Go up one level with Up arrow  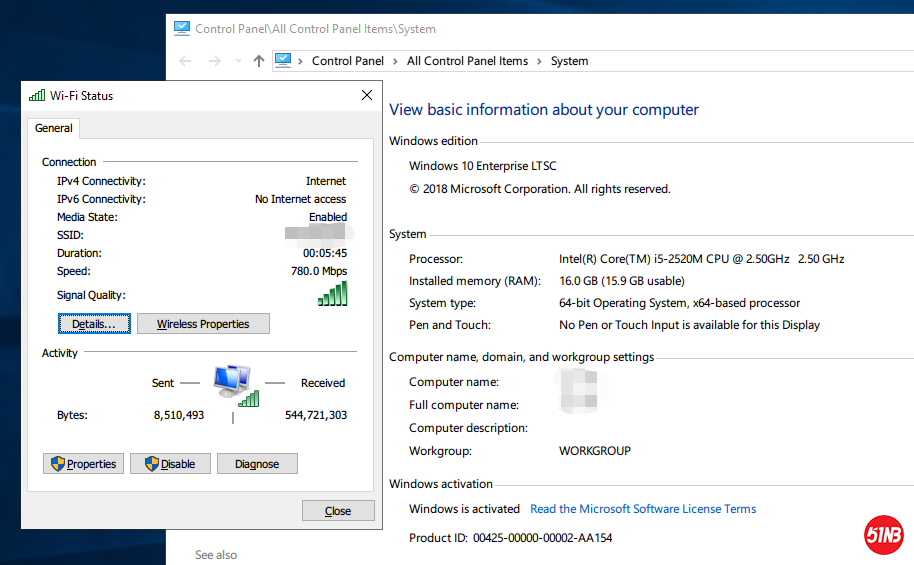(259, 61)
